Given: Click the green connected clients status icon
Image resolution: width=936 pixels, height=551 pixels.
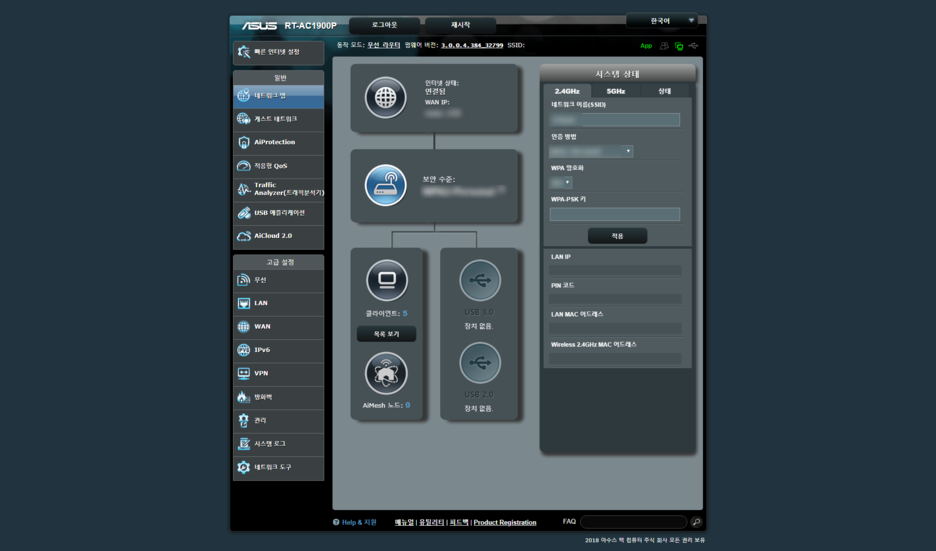Looking at the screenshot, I should point(679,46).
